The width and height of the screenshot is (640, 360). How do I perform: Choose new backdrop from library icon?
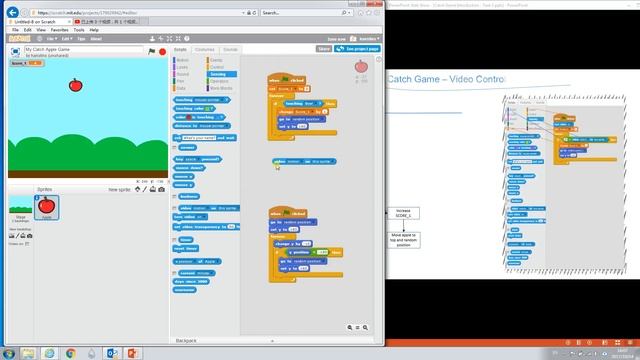[11, 236]
